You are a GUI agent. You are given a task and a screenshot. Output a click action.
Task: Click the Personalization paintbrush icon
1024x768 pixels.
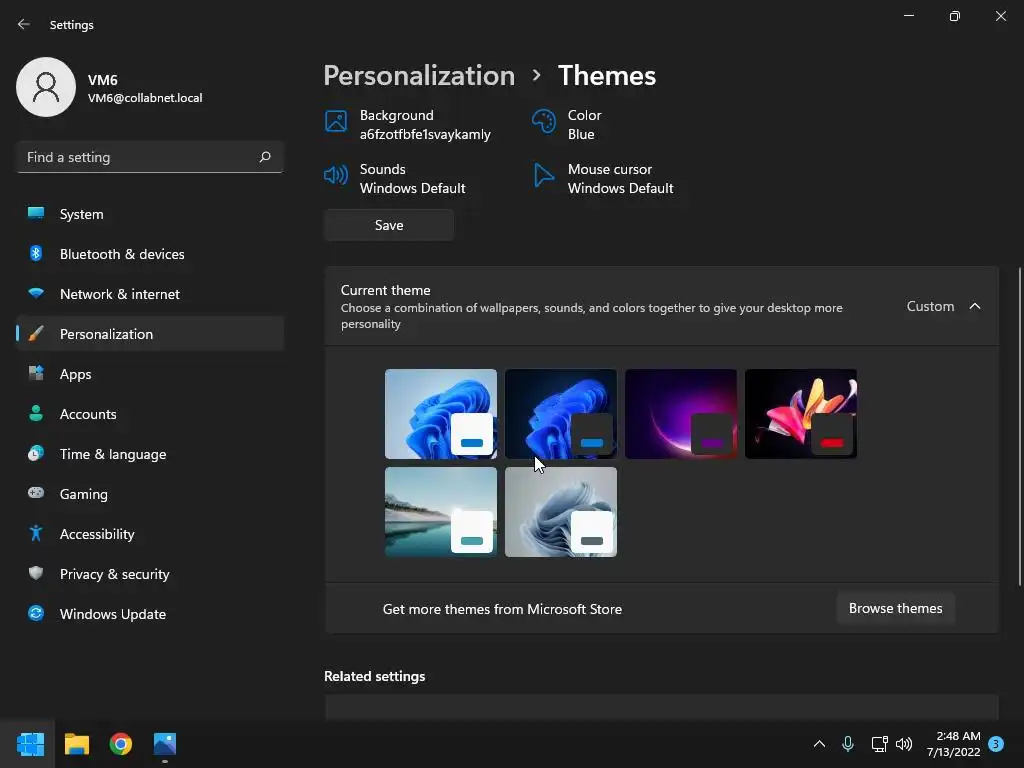[x=36, y=334]
